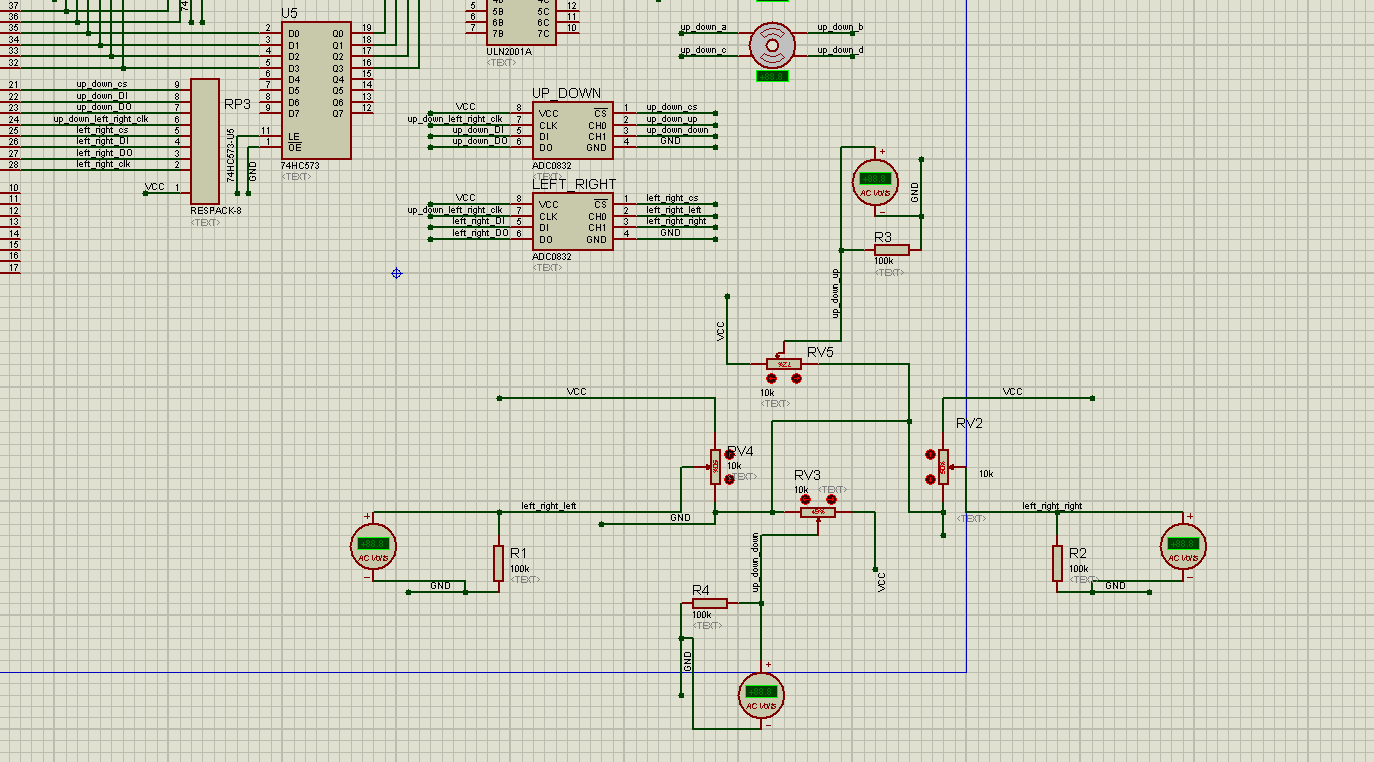Click RV3 potentiometer's right arrow button
The width and height of the screenshot is (1374, 762).
831,499
